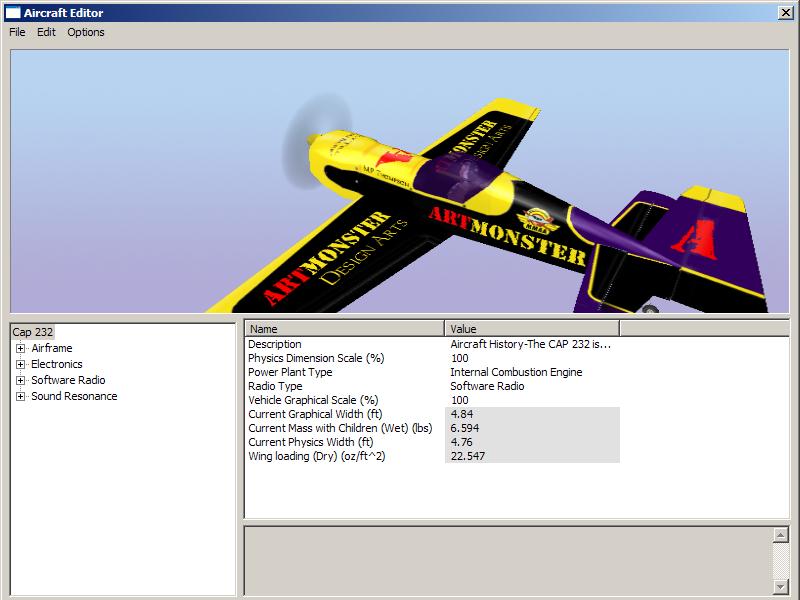Click the Name column header
The image size is (800, 600).
(345, 329)
